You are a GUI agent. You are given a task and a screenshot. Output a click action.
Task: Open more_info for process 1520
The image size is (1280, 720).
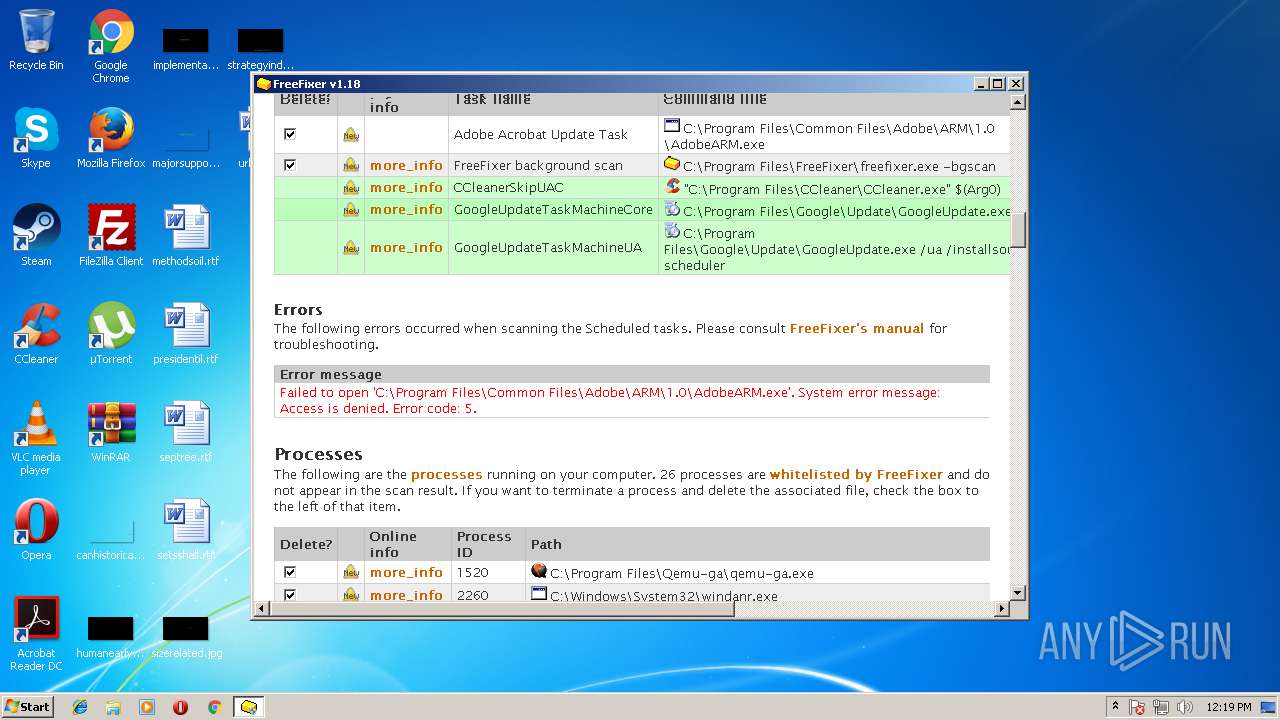406,573
